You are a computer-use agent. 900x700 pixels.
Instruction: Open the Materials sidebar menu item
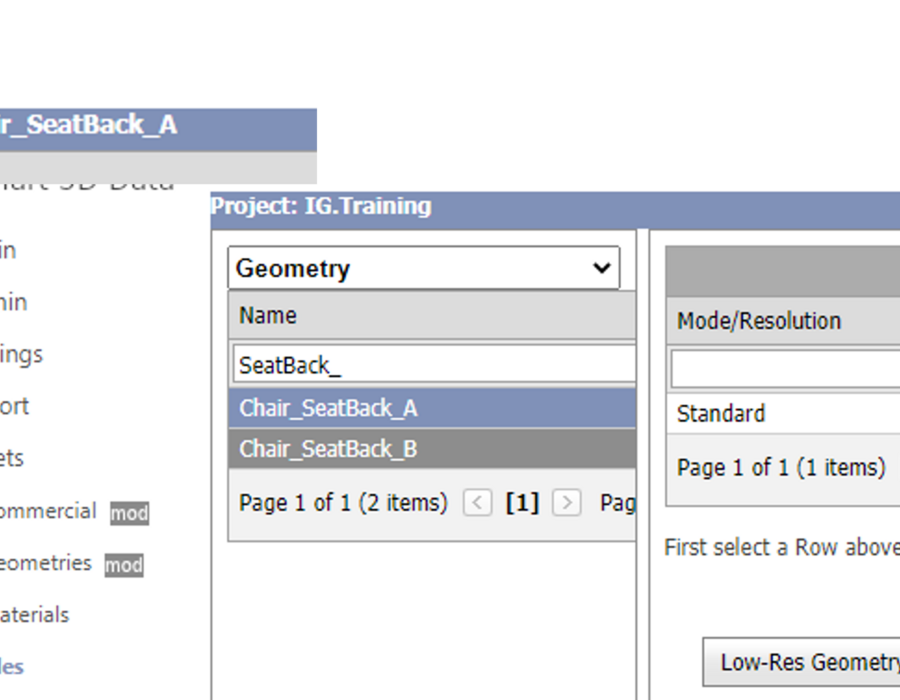[x=34, y=615]
